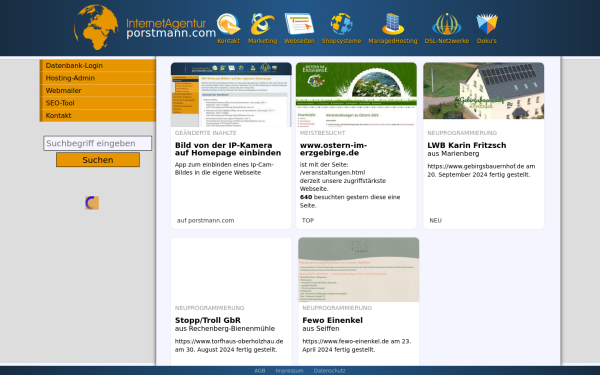Image resolution: width=600 pixels, height=375 pixels.
Task: Click 'aus Seiffen' subtitle text
Action: pos(321,328)
